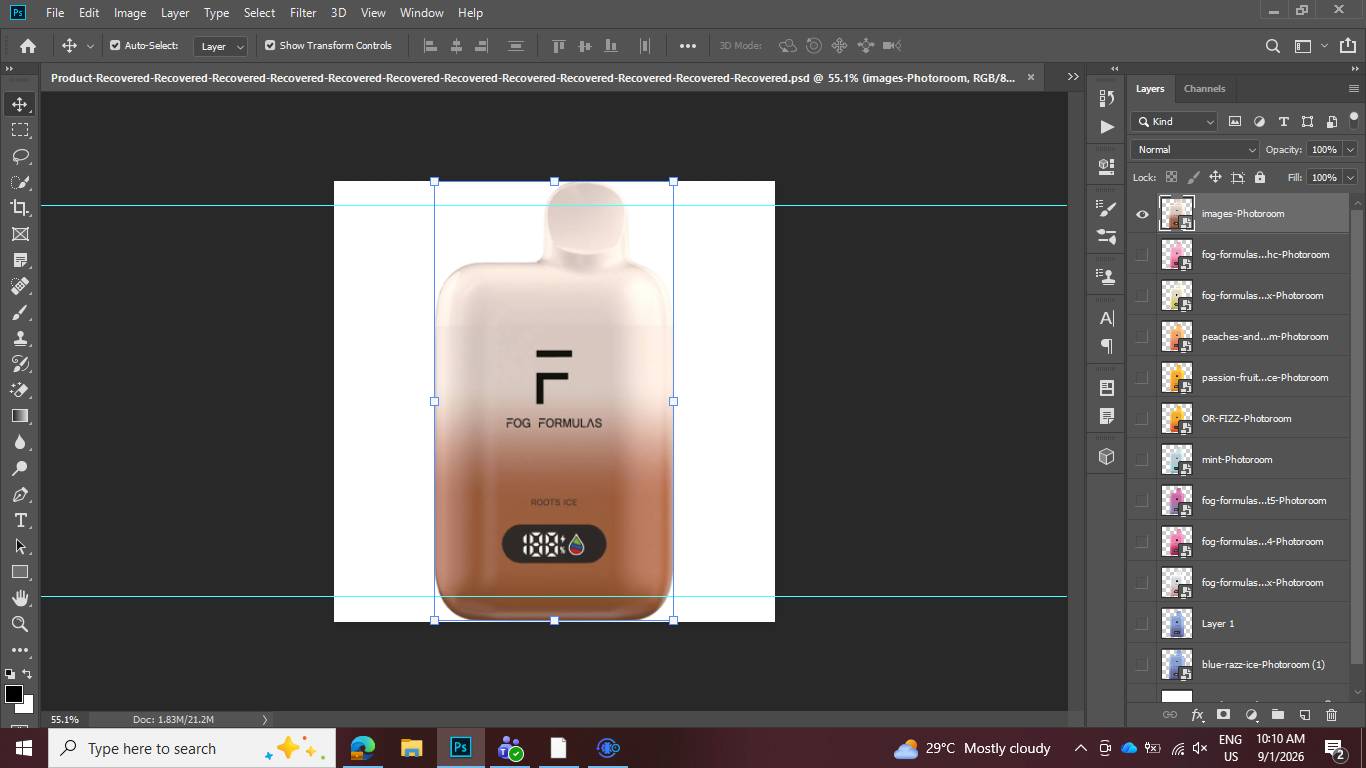Viewport: 1366px width, 768px height.
Task: Switch to the Channels tab
Action: click(x=1204, y=88)
